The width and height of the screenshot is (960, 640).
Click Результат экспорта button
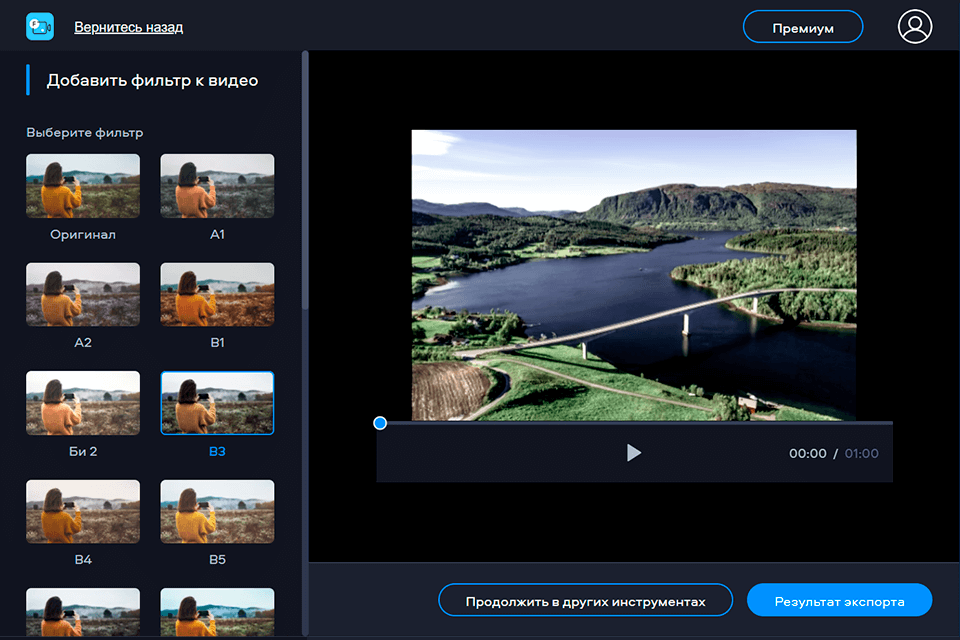[839, 601]
